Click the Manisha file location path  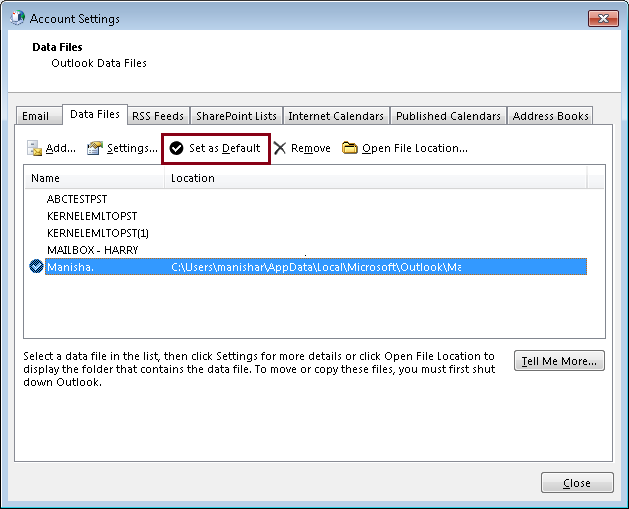316,267
